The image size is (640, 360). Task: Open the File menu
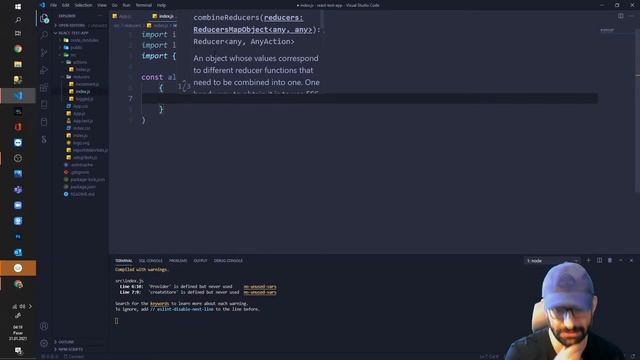(53, 5)
